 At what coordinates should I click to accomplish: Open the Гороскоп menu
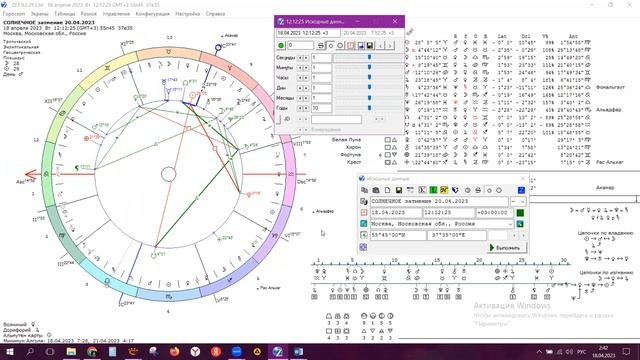click(14, 13)
